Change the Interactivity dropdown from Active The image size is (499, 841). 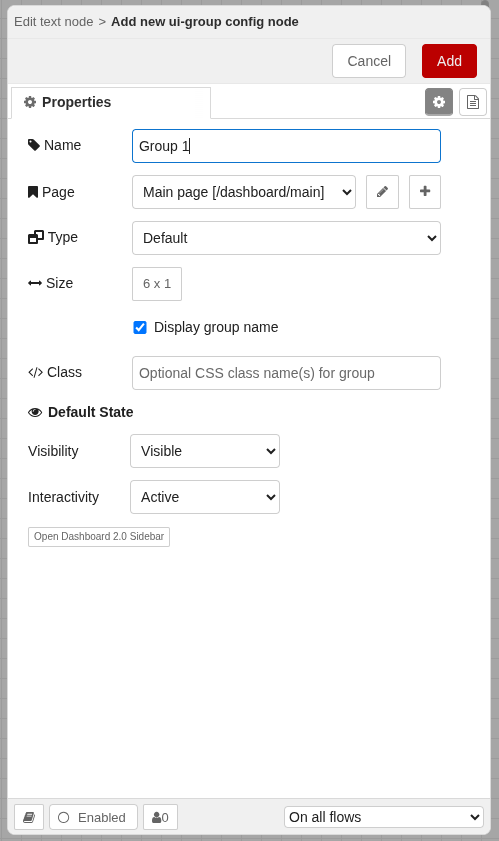click(x=205, y=497)
